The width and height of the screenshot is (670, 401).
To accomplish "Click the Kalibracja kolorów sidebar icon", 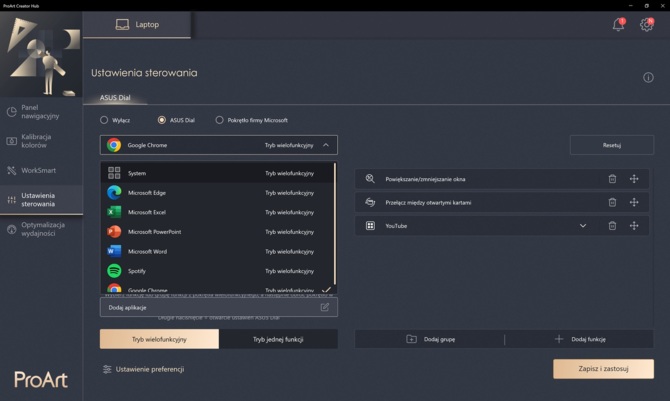I will pos(12,141).
